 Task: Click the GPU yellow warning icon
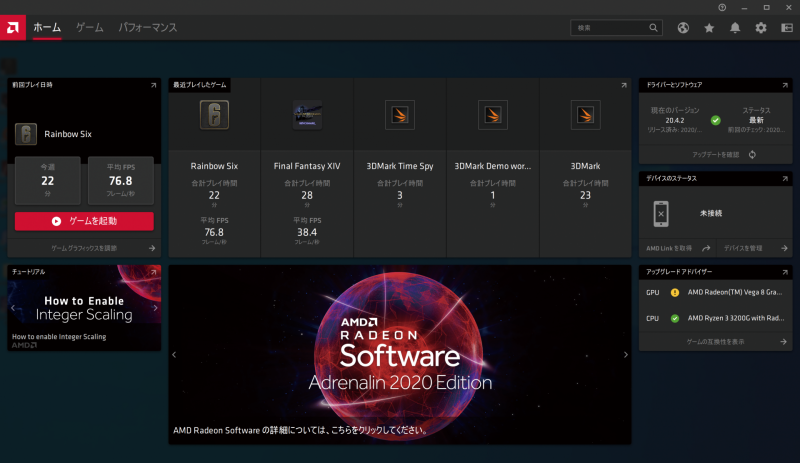coord(675,293)
